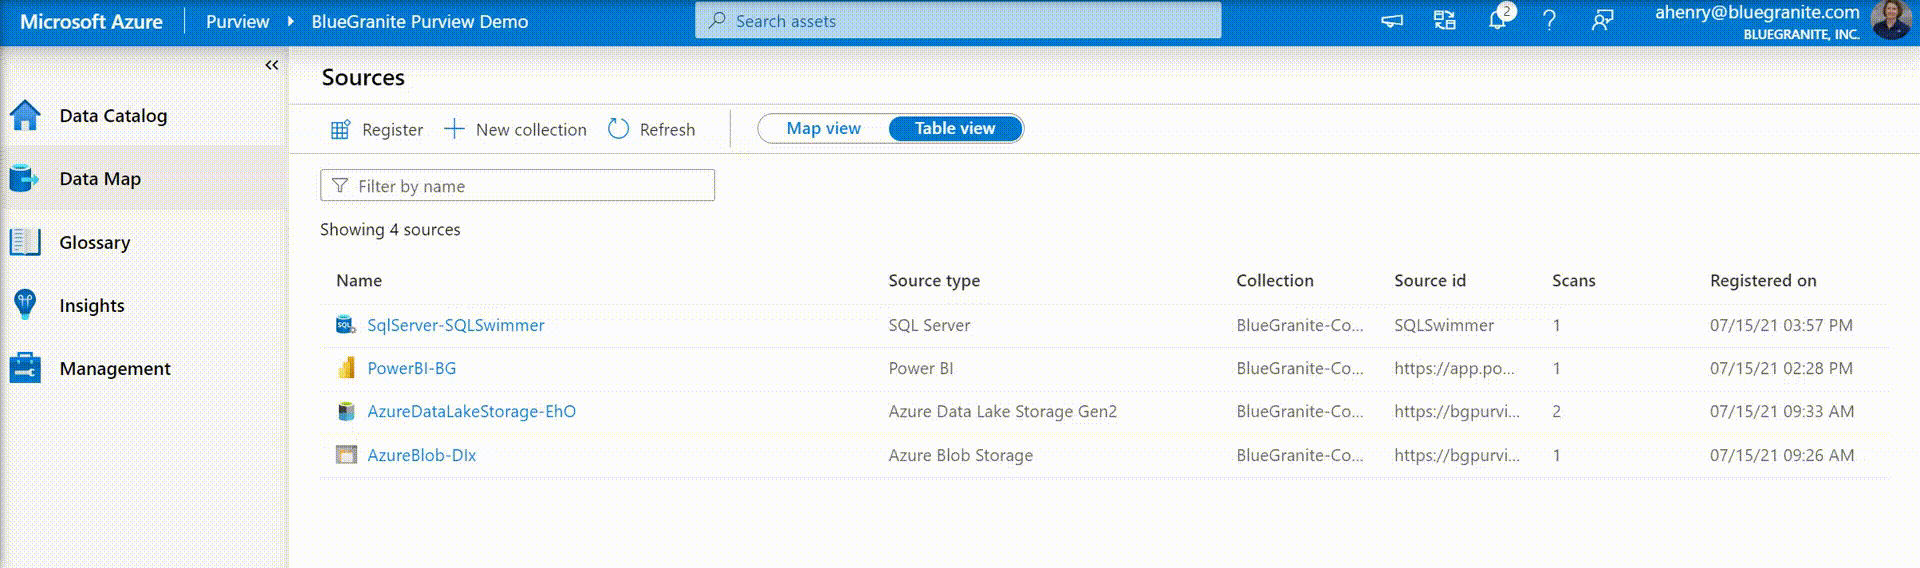Click https://app.po... source id cell
The height and width of the screenshot is (568, 1920).
pos(1455,368)
